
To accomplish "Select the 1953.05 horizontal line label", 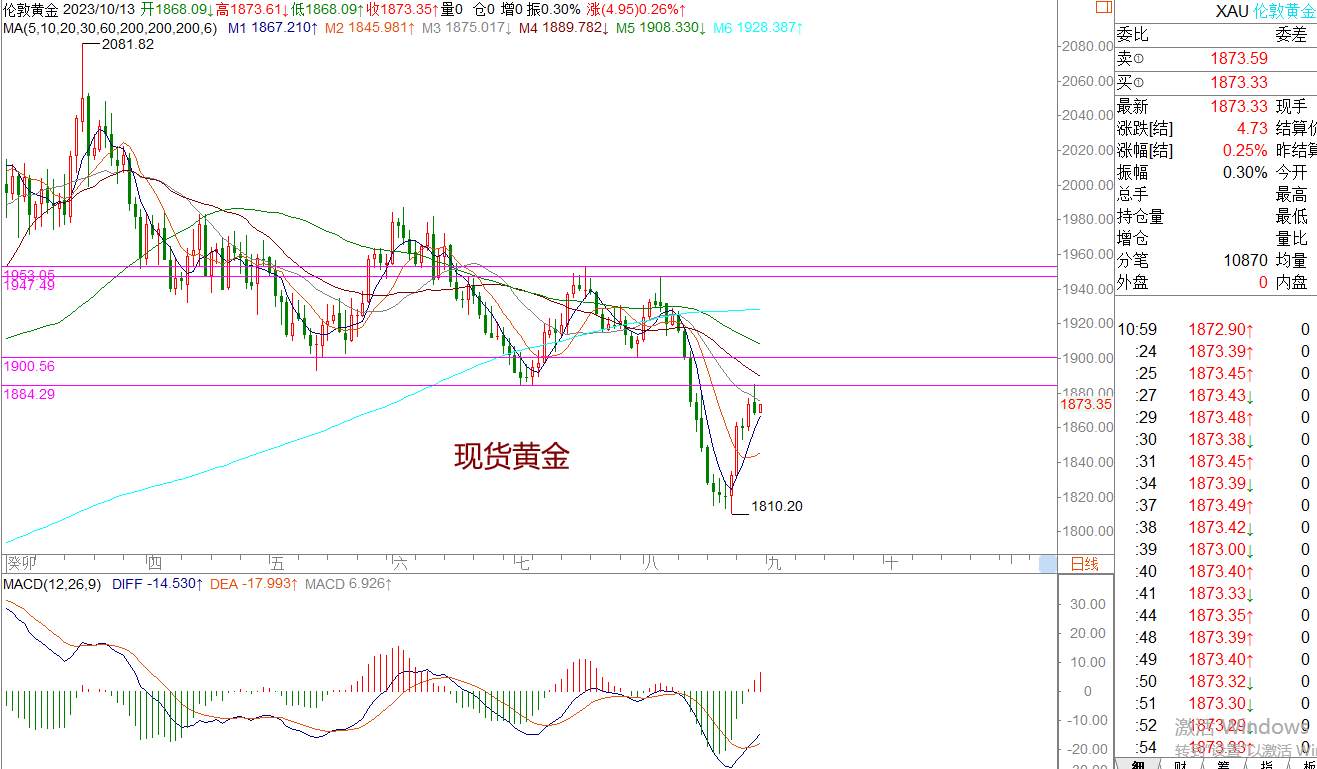I will point(30,274).
